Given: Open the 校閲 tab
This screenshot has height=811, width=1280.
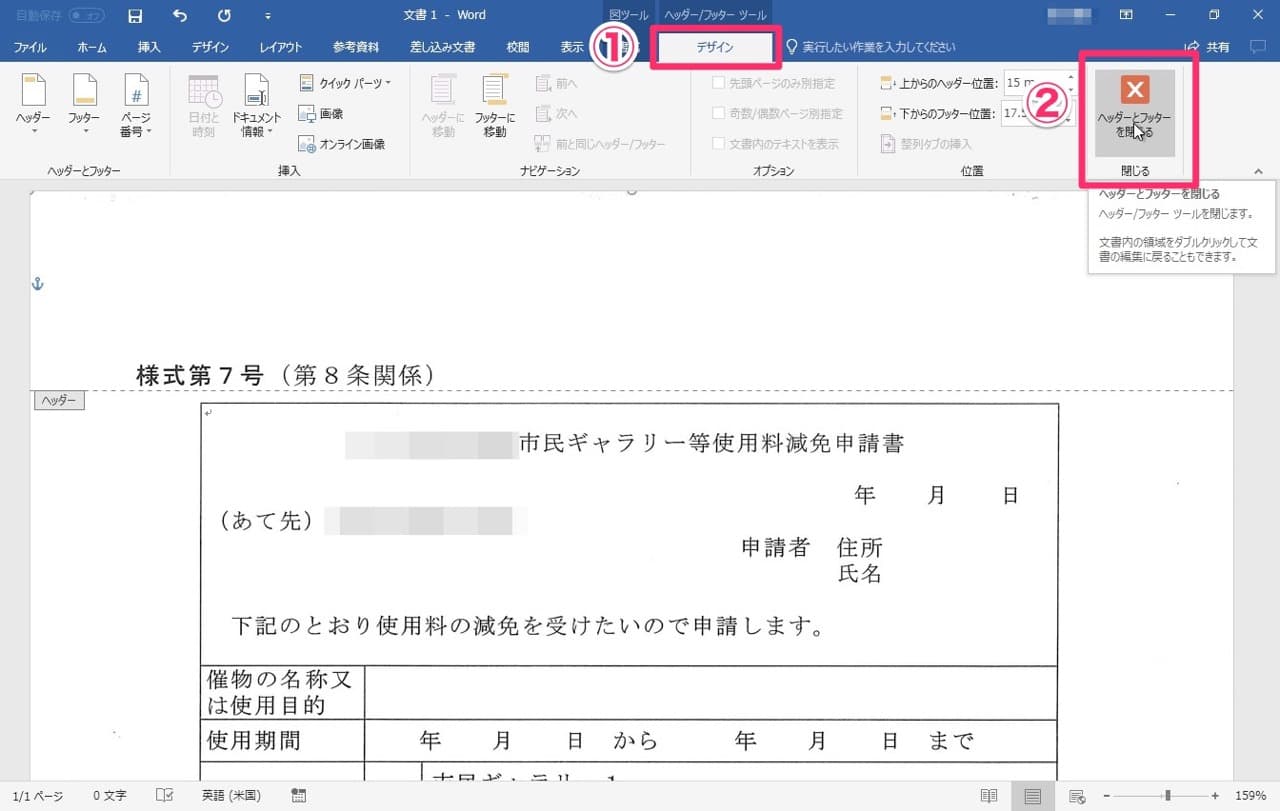Looking at the screenshot, I should (518, 47).
